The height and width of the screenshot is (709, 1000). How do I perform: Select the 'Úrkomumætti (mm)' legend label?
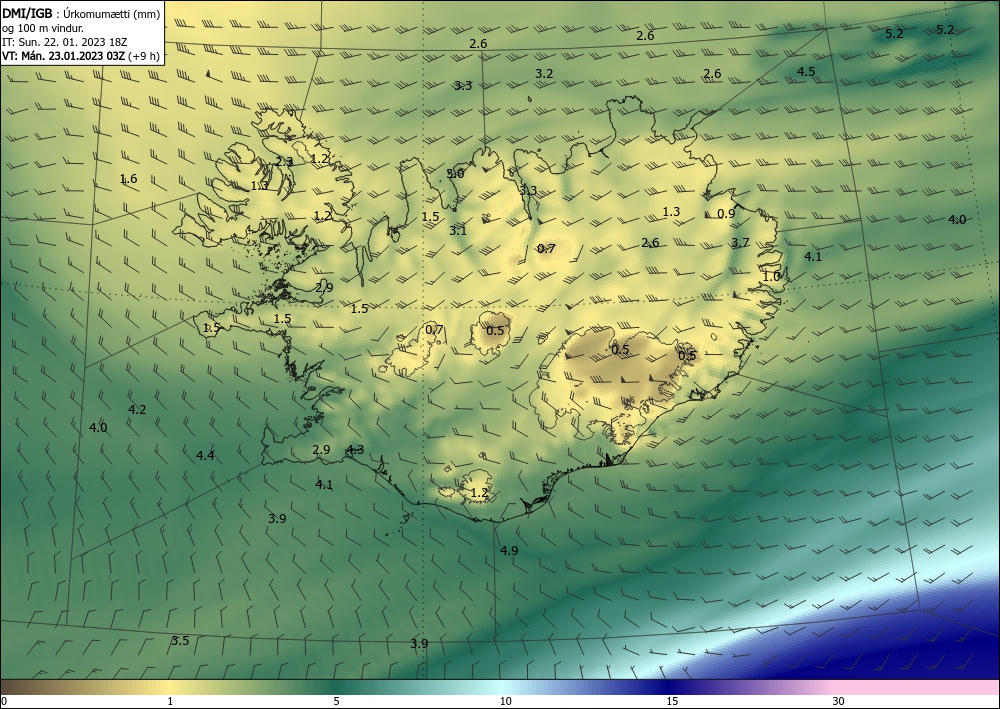tap(112, 14)
